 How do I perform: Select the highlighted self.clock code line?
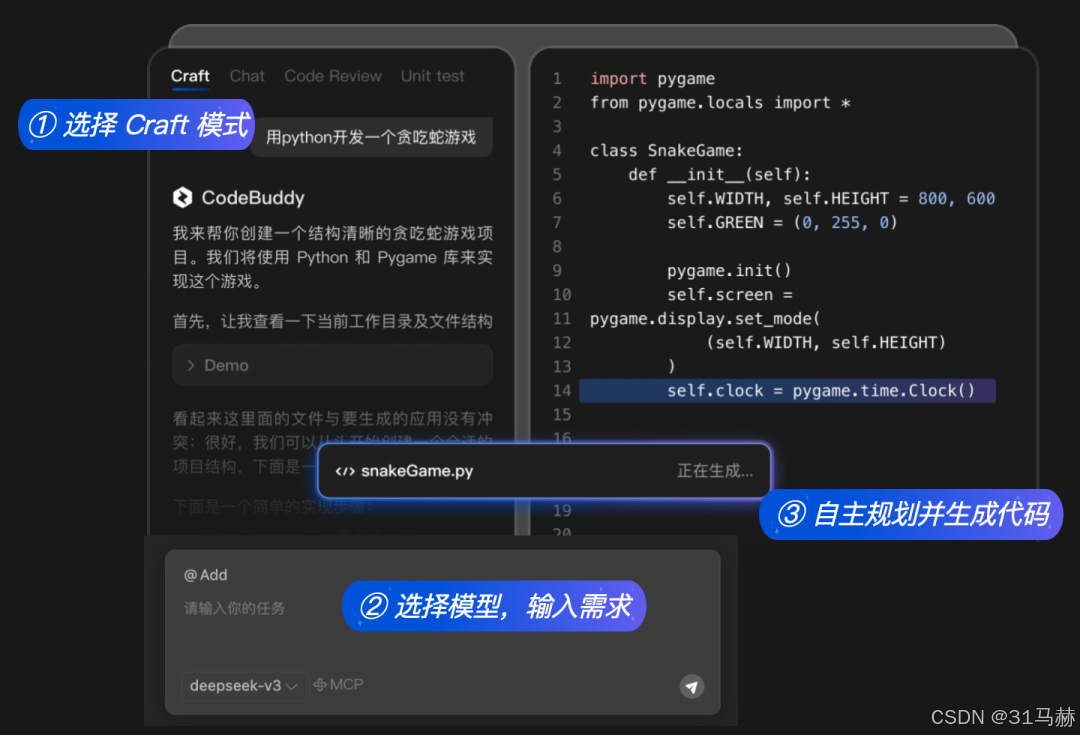[x=787, y=390]
